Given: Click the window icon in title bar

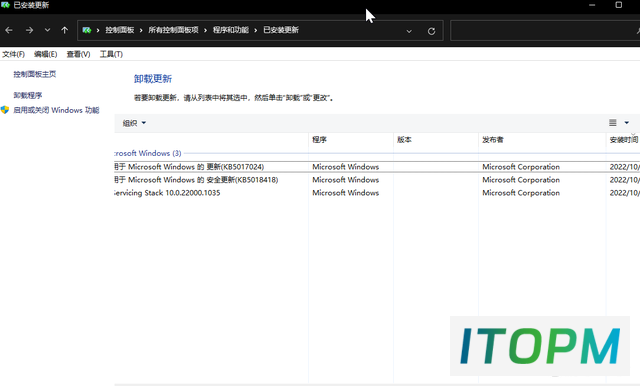Looking at the screenshot, I should [x=6, y=5].
